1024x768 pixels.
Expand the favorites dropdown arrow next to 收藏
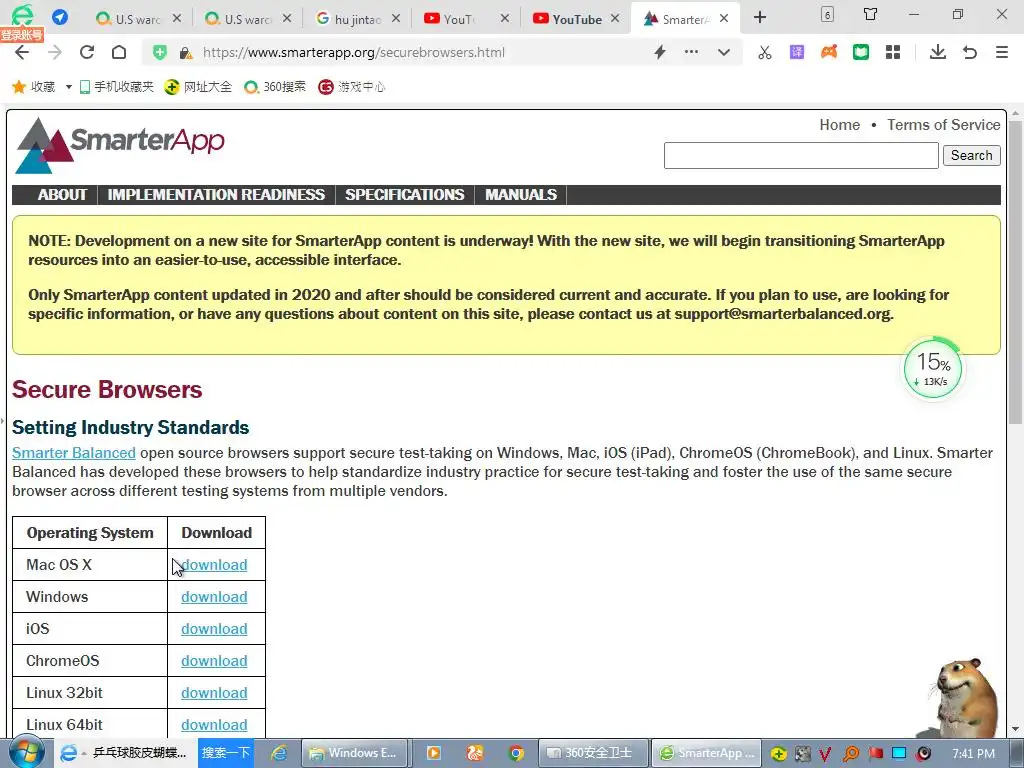tap(69, 87)
